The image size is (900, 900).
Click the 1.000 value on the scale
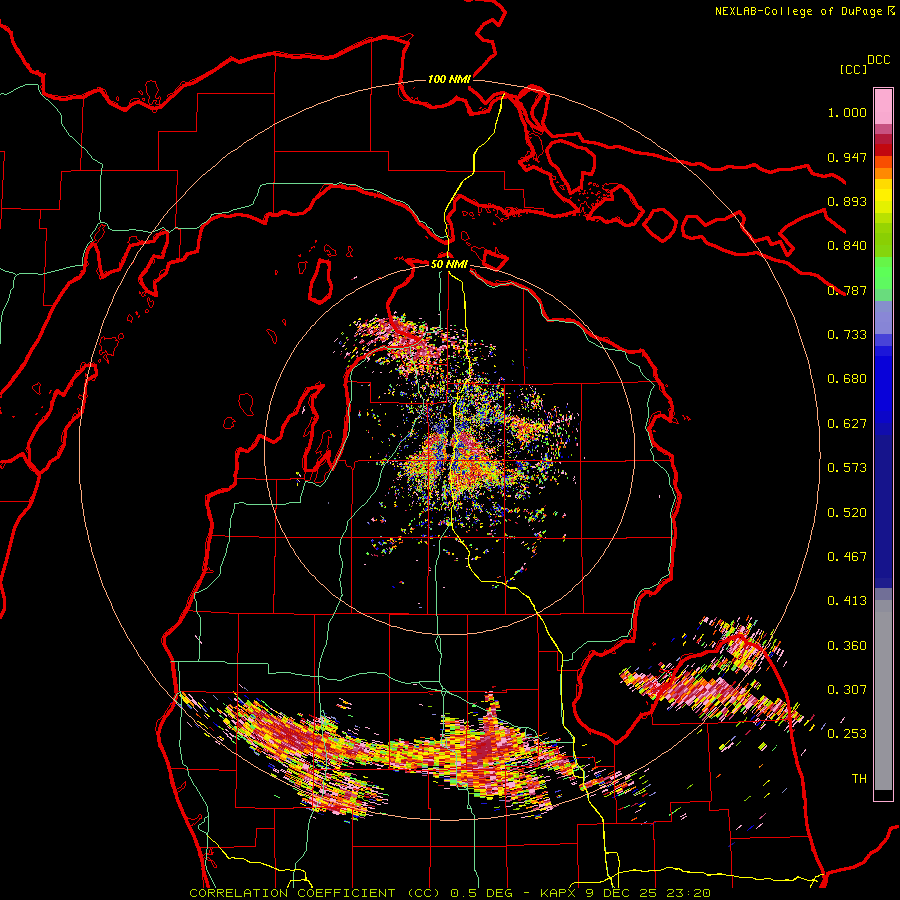click(x=847, y=112)
